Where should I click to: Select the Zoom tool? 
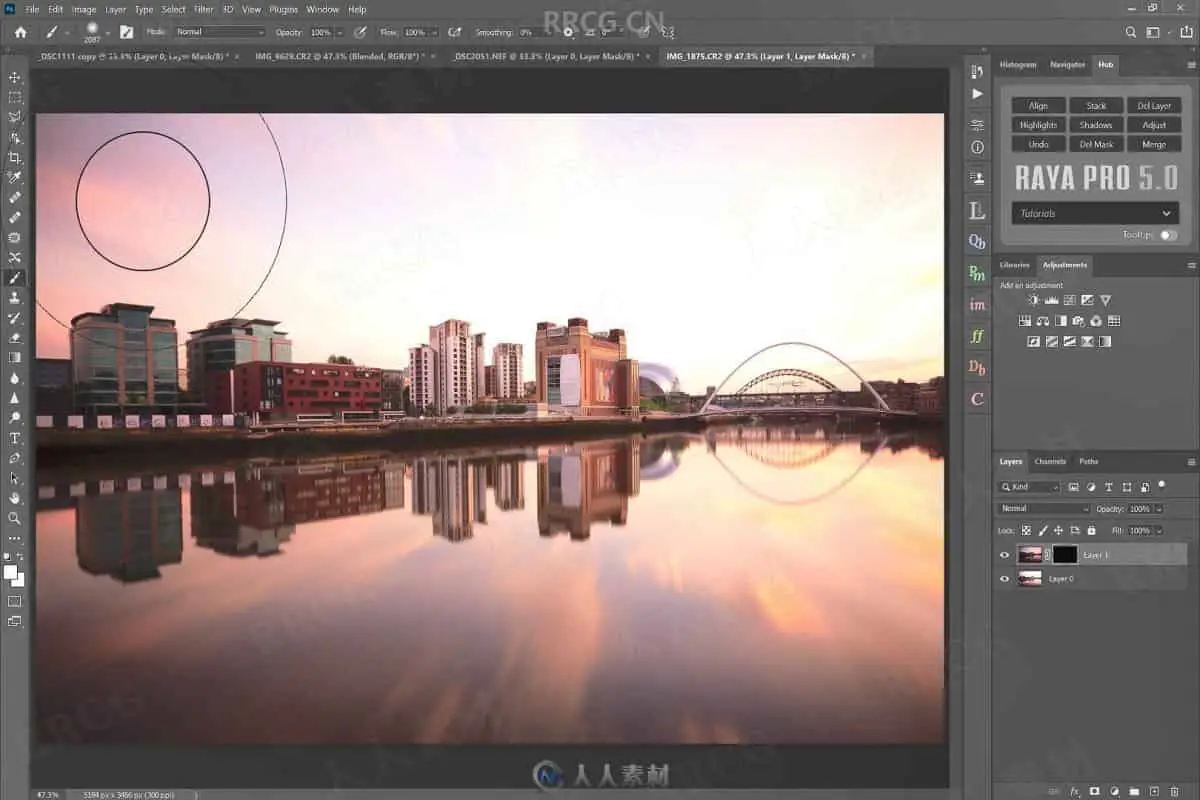(15, 518)
